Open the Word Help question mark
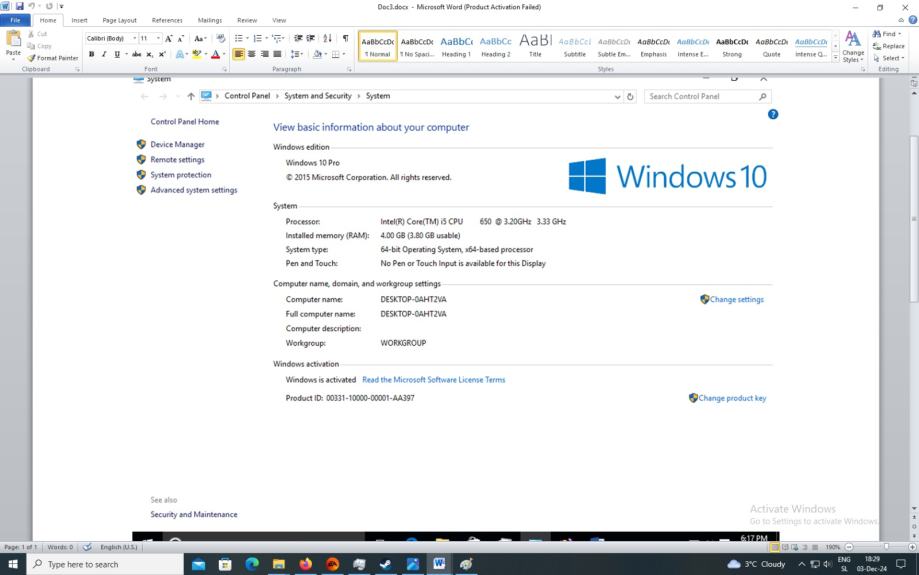 click(913, 20)
